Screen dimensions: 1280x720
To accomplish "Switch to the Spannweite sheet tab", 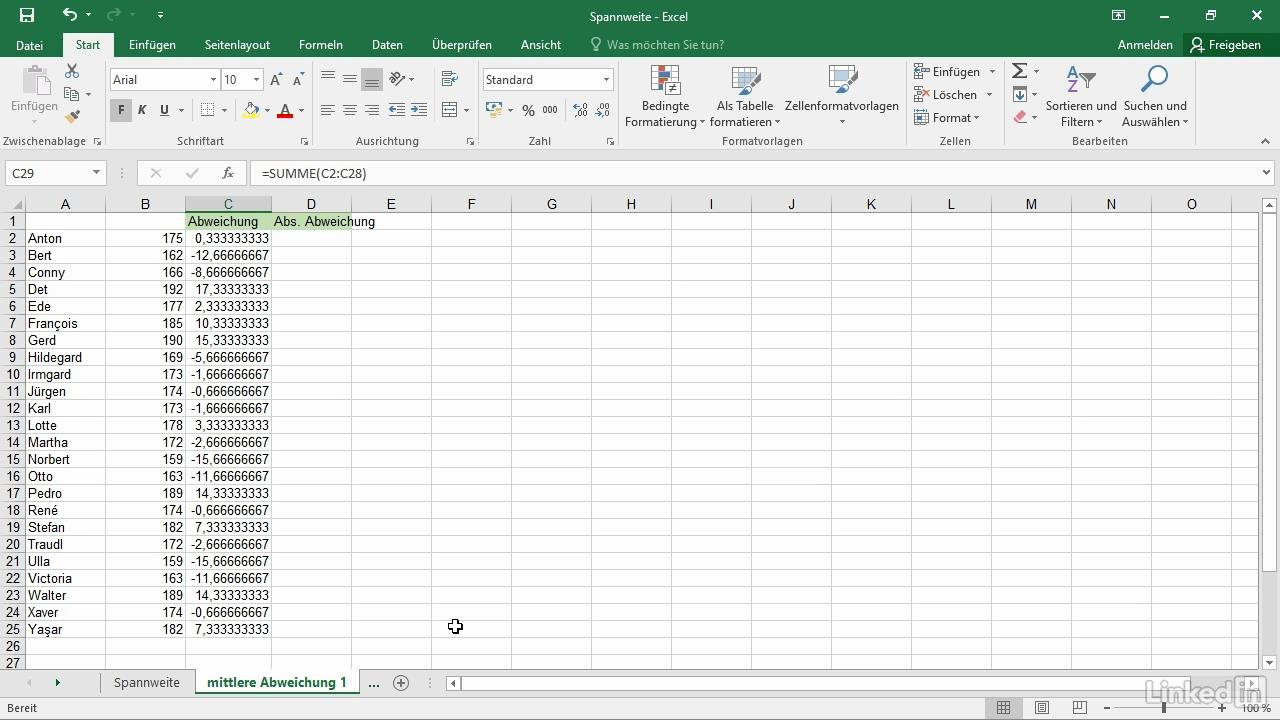I will [x=147, y=683].
